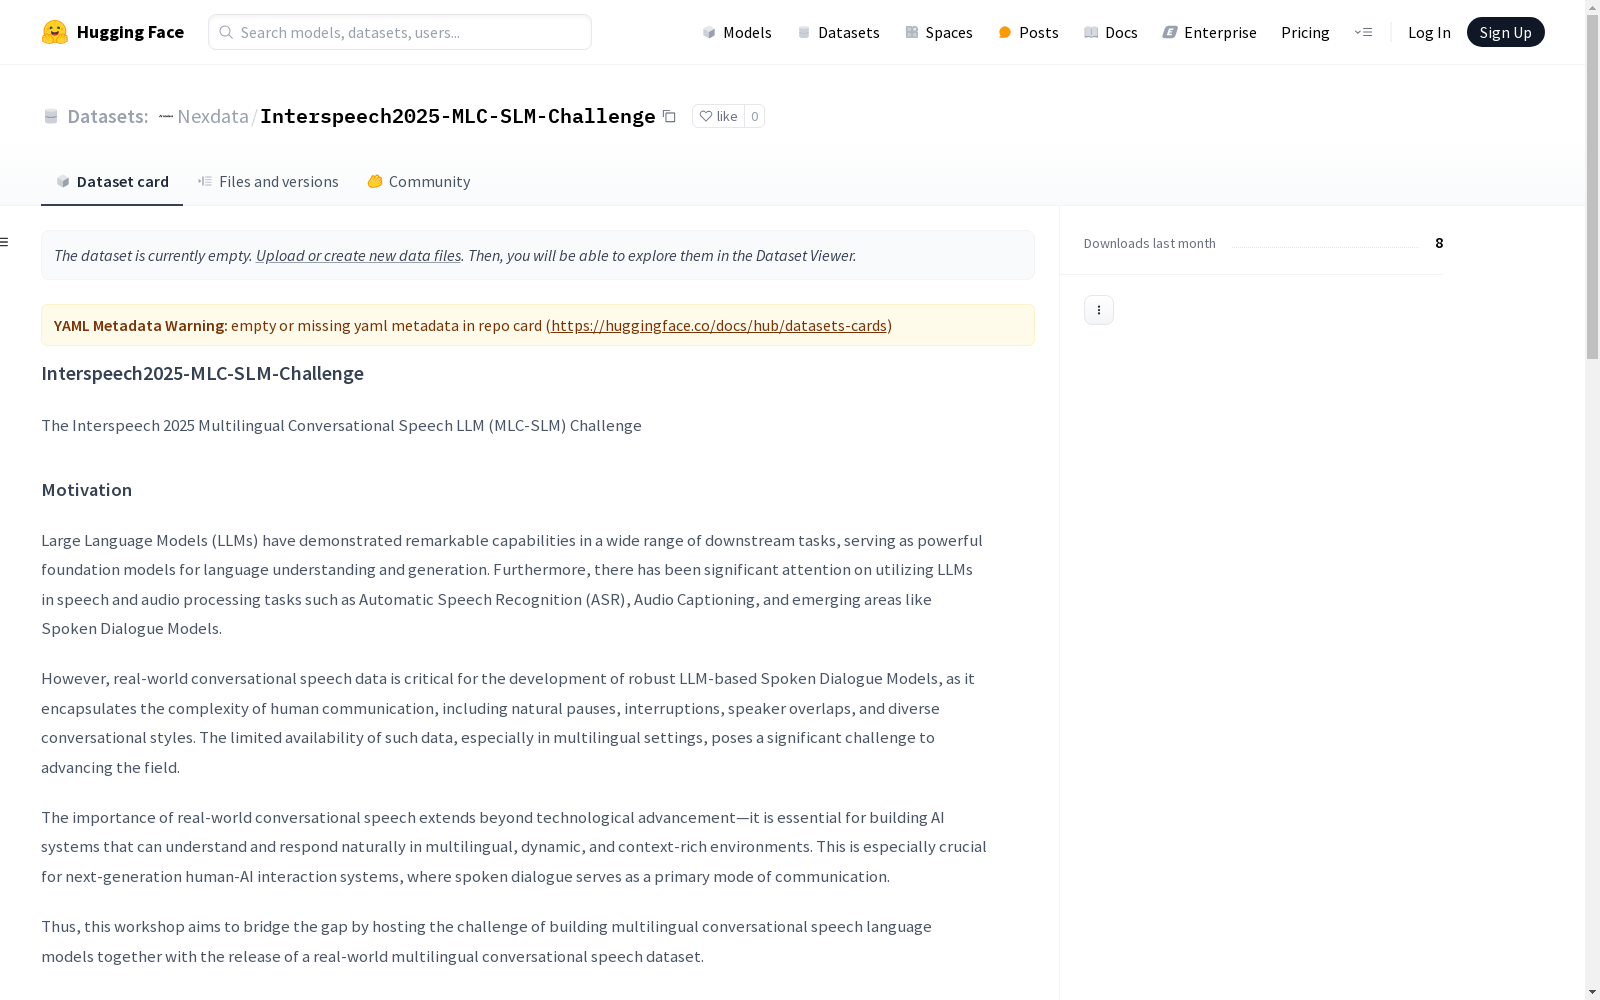Open the Docs navigation item

coord(1111,32)
